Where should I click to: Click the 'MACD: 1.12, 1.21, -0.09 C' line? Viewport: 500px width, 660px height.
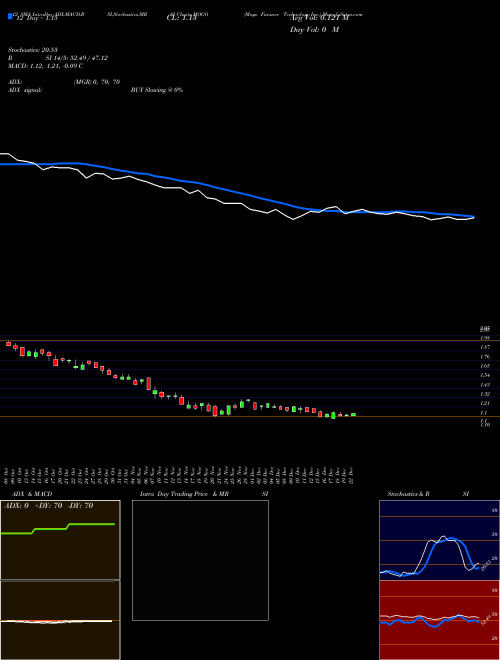pos(45,66)
